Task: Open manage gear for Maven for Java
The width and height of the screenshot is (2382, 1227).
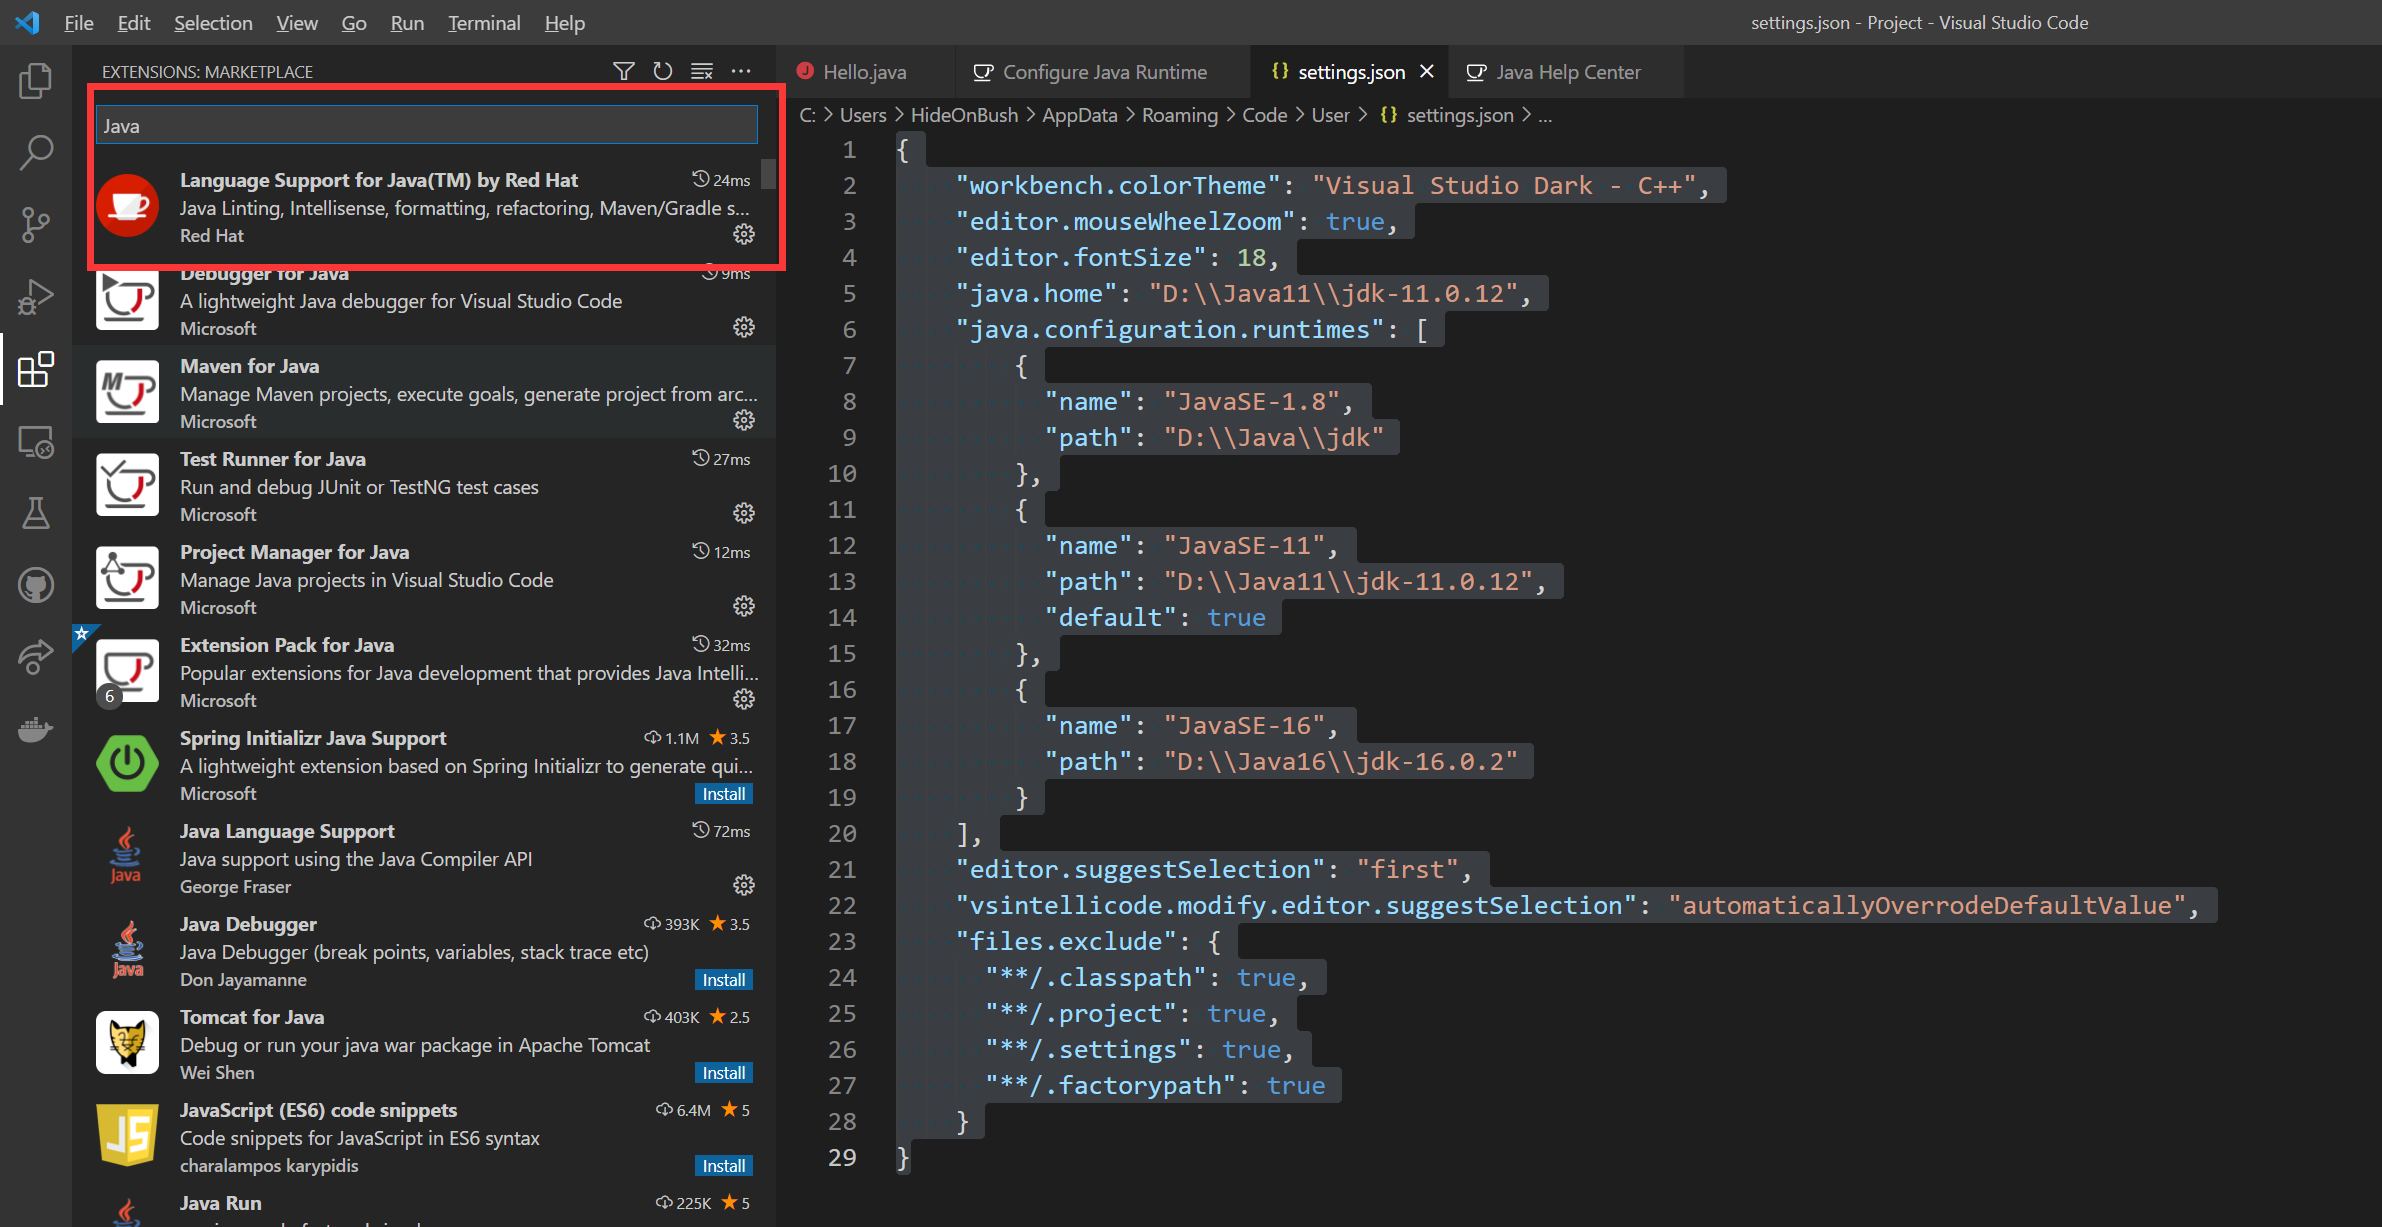Action: click(744, 420)
